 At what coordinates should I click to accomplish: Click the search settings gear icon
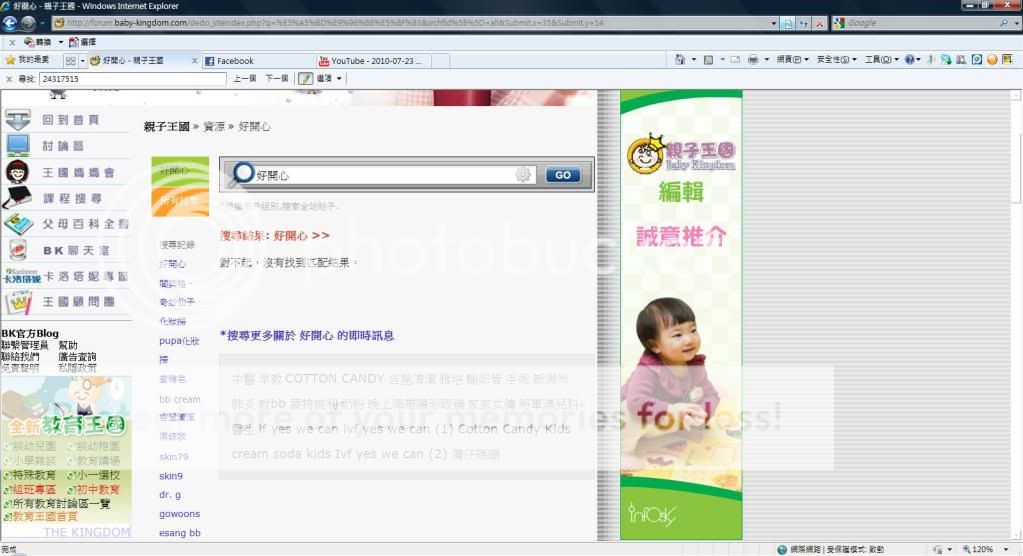[x=523, y=175]
